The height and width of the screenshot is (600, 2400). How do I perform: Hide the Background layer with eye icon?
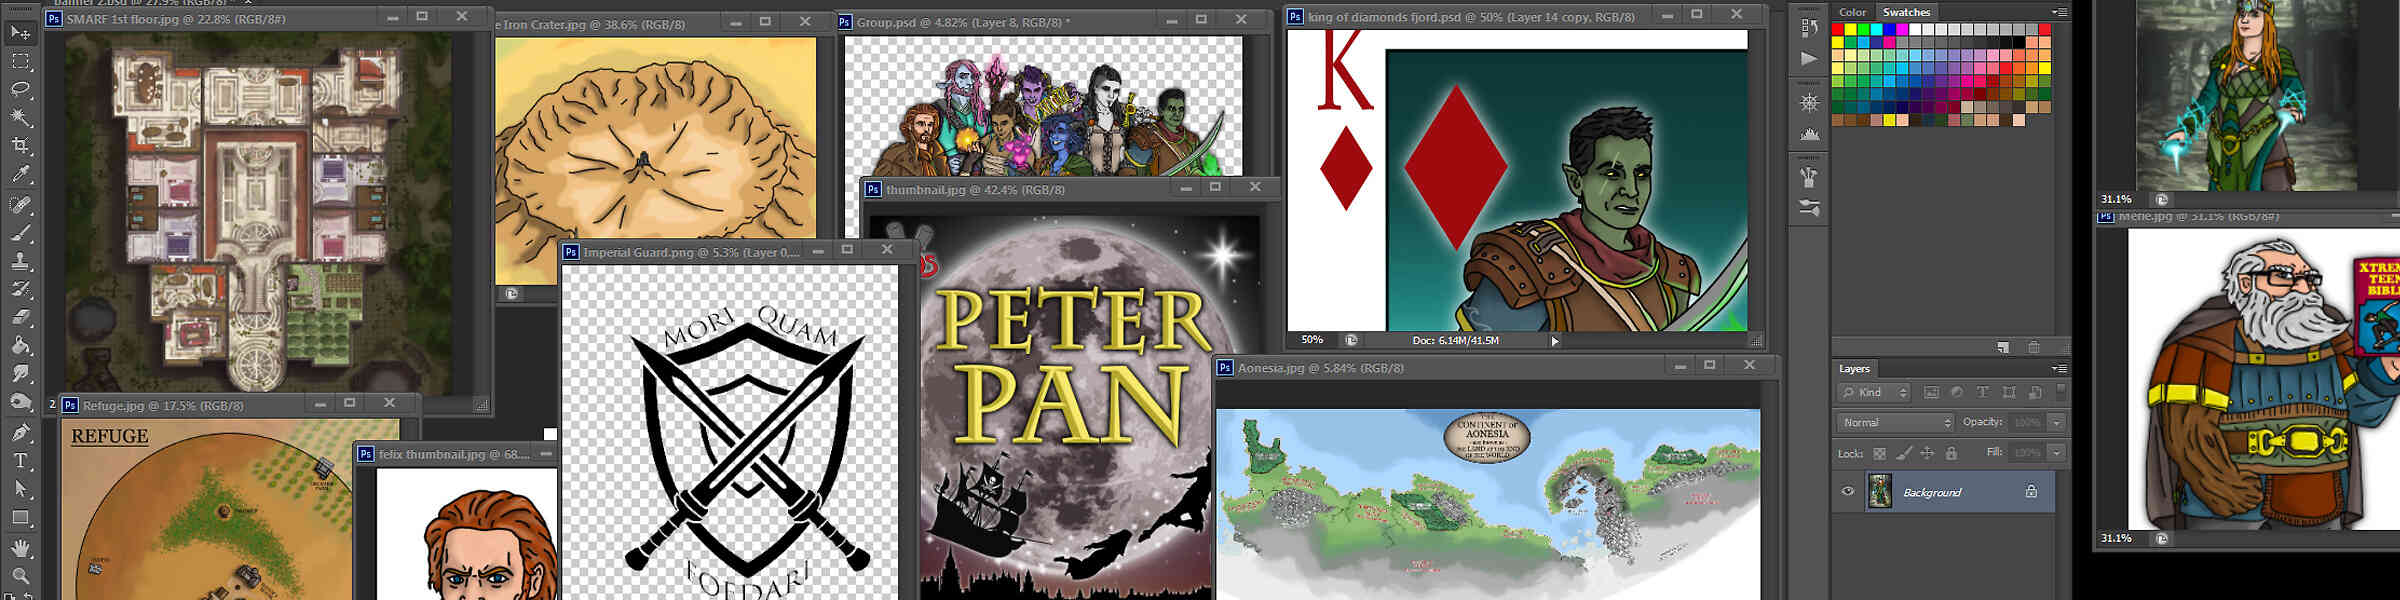point(1848,492)
